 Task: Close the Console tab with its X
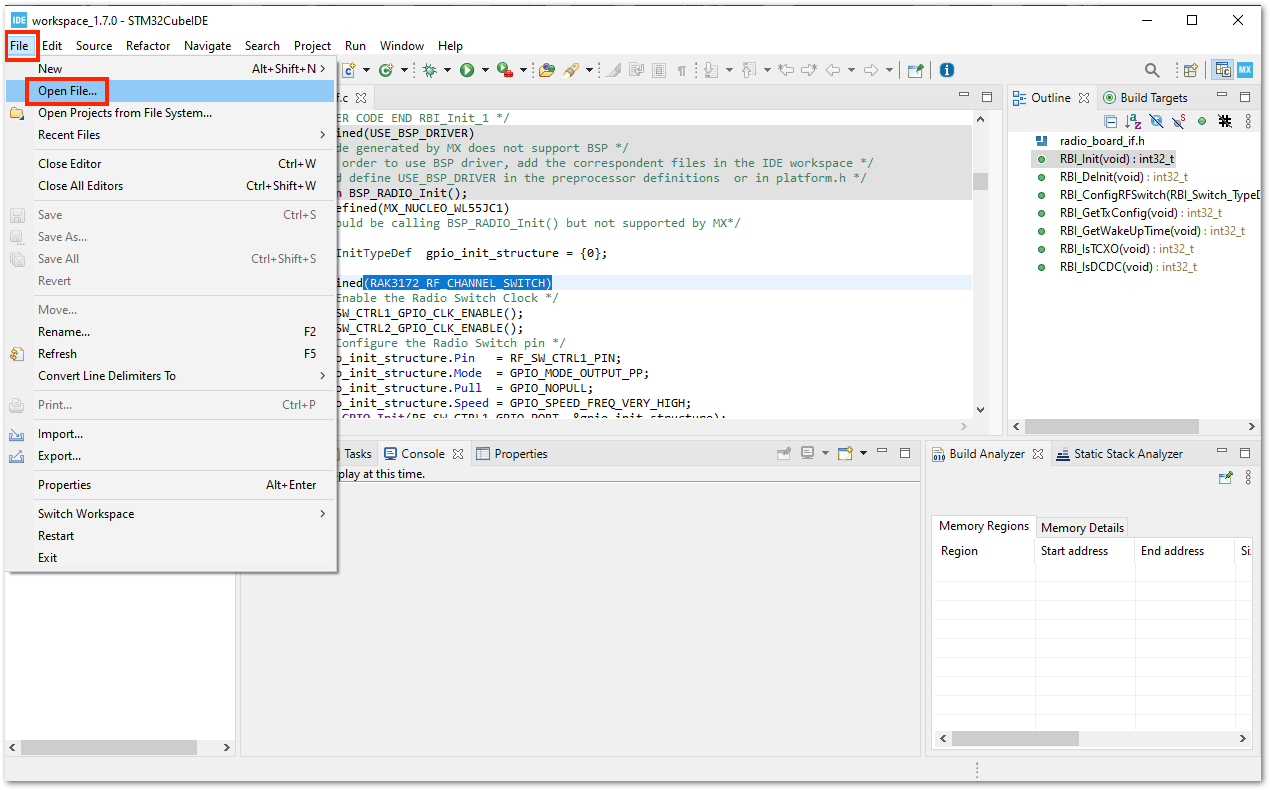click(x=457, y=454)
